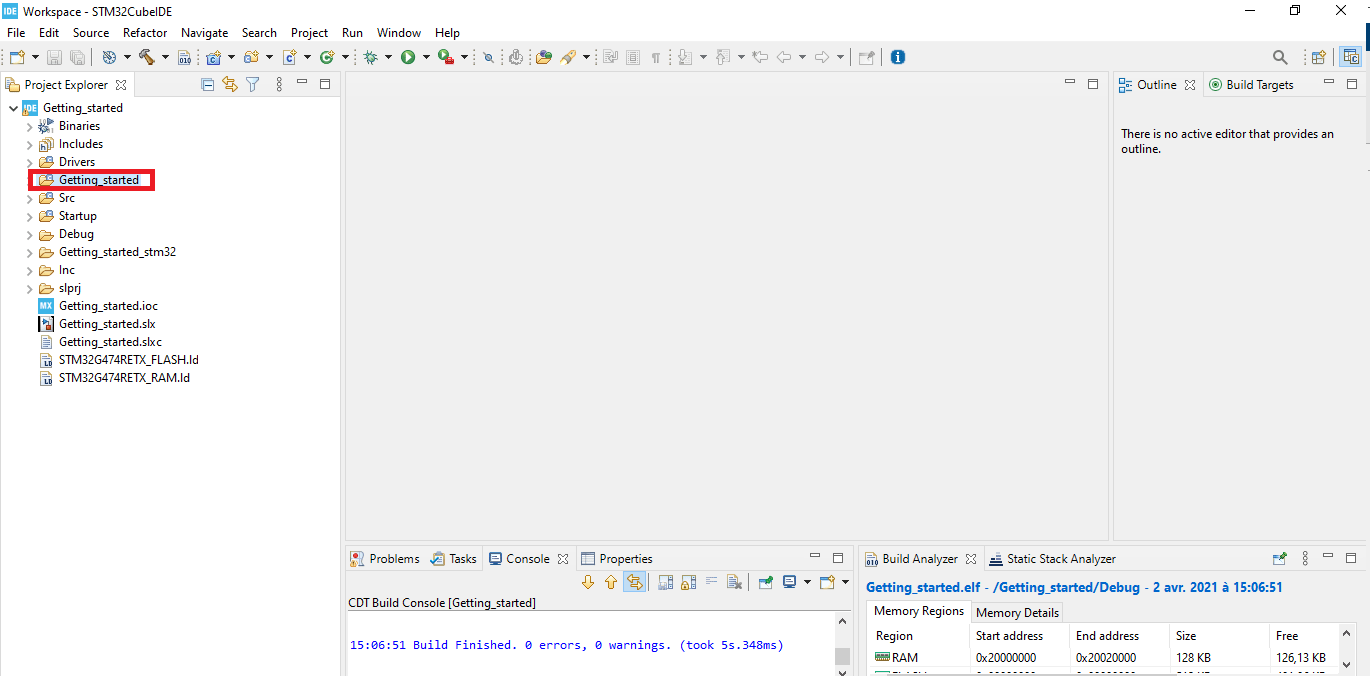1370x676 pixels.
Task: Collapse all in Project Explorer
Action: point(207,85)
